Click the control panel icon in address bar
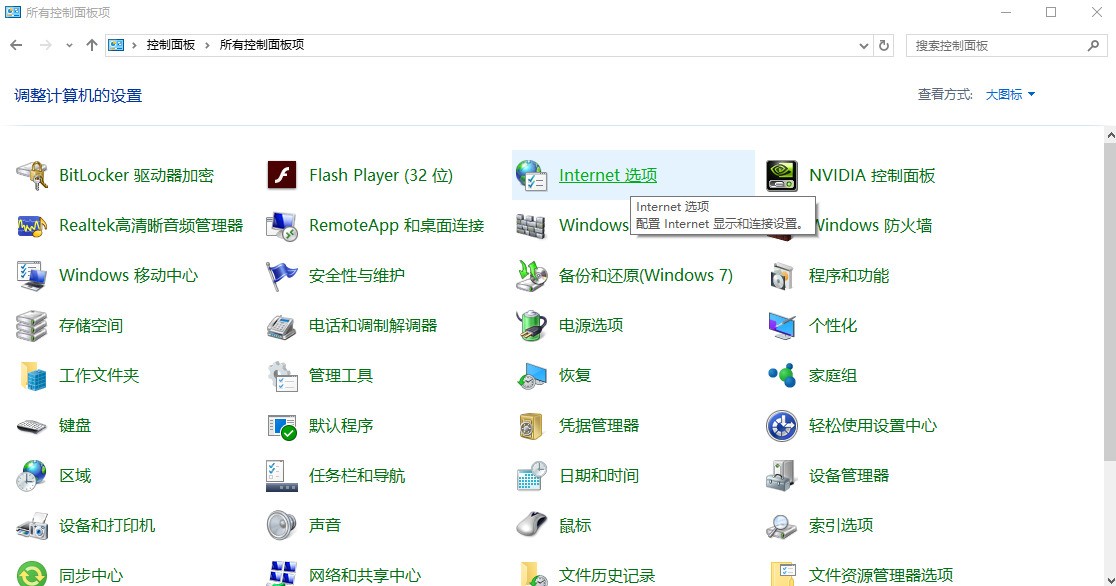The image size is (1116, 586). 116,45
